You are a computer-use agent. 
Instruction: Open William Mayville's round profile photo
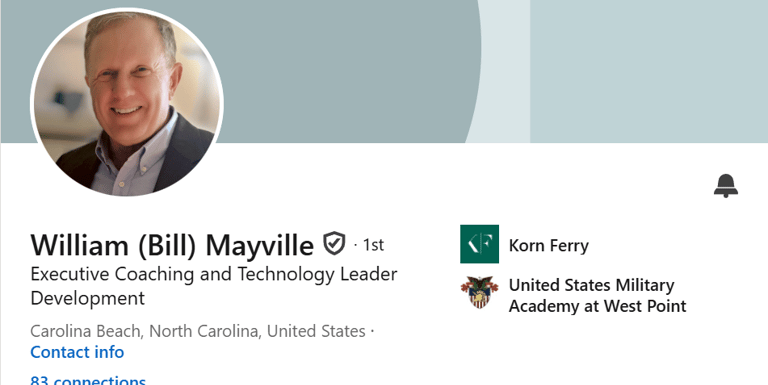point(127,102)
